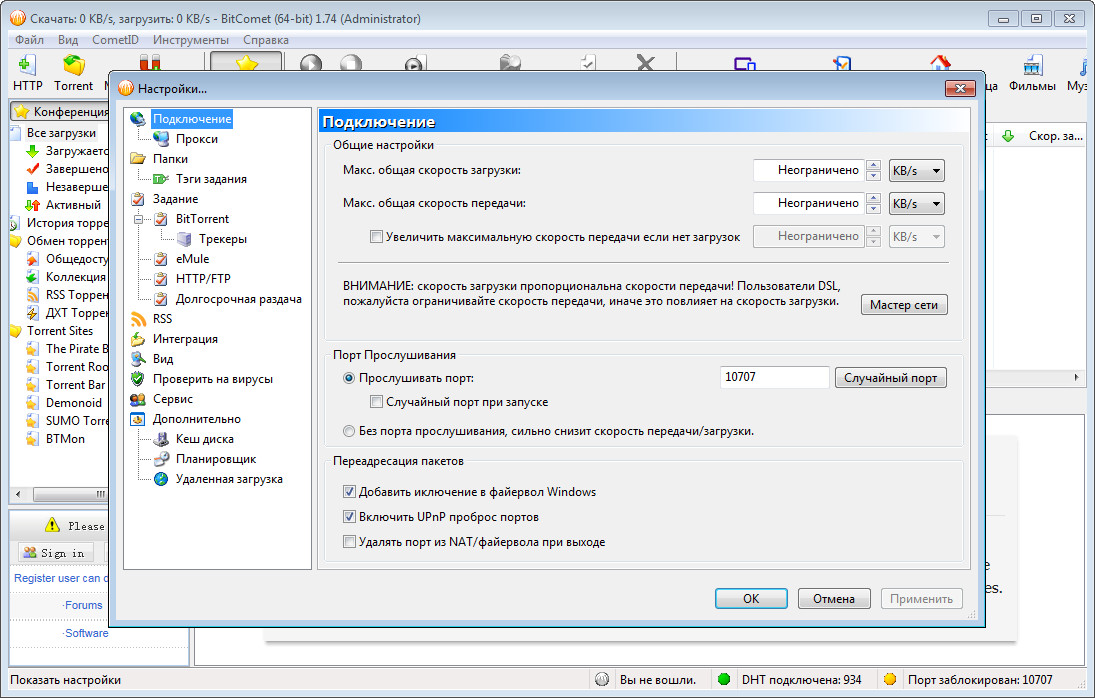This screenshot has height=698, width=1095.
Task: Open Интеграция icon in settings tree
Action: [138, 339]
